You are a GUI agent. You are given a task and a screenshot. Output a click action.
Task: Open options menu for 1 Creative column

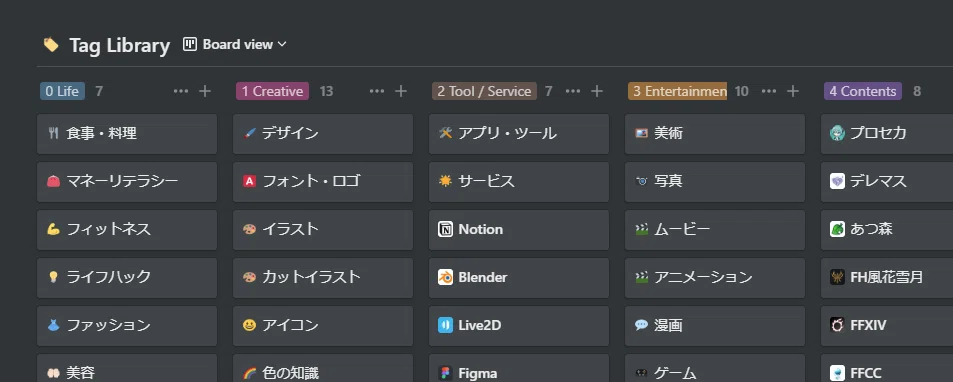point(377,91)
